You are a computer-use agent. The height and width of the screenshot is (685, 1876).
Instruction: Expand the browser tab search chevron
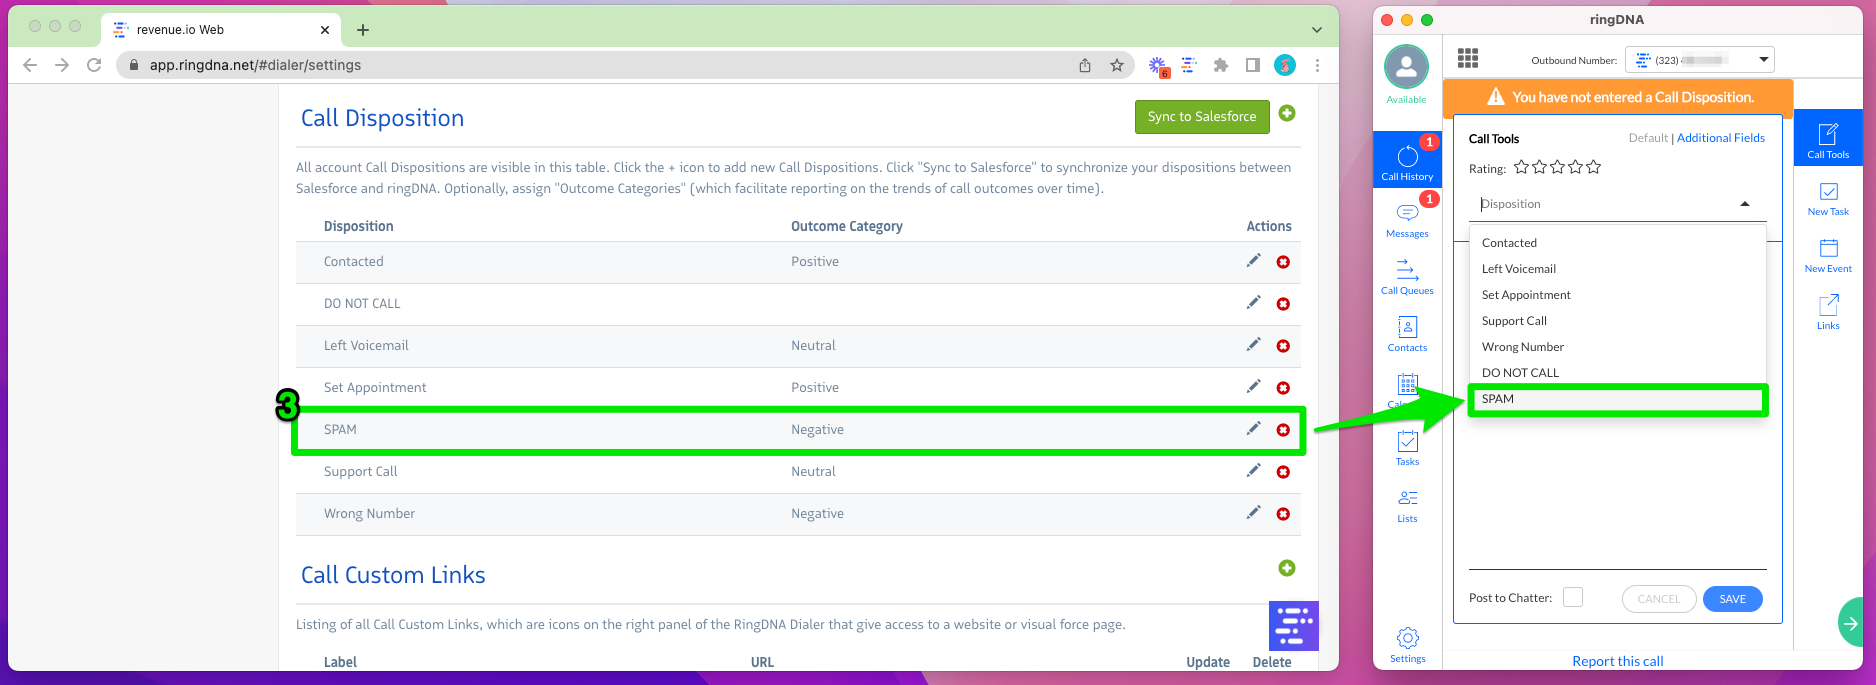point(1317,30)
